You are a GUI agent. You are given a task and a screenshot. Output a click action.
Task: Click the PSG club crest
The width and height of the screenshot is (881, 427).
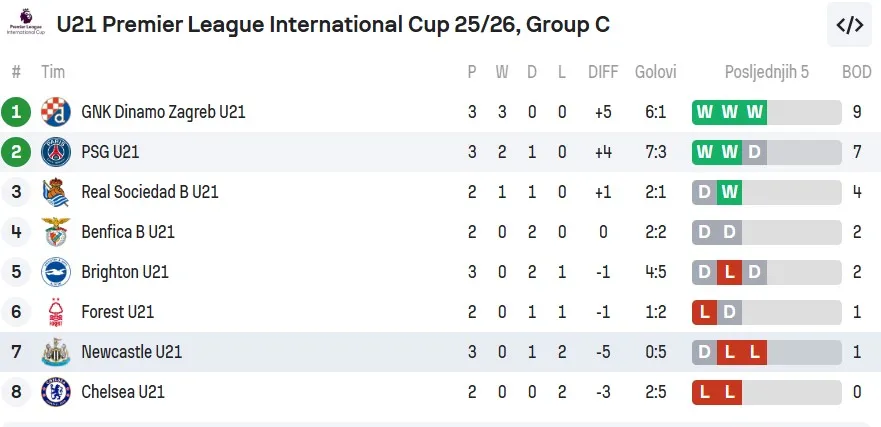(56, 152)
